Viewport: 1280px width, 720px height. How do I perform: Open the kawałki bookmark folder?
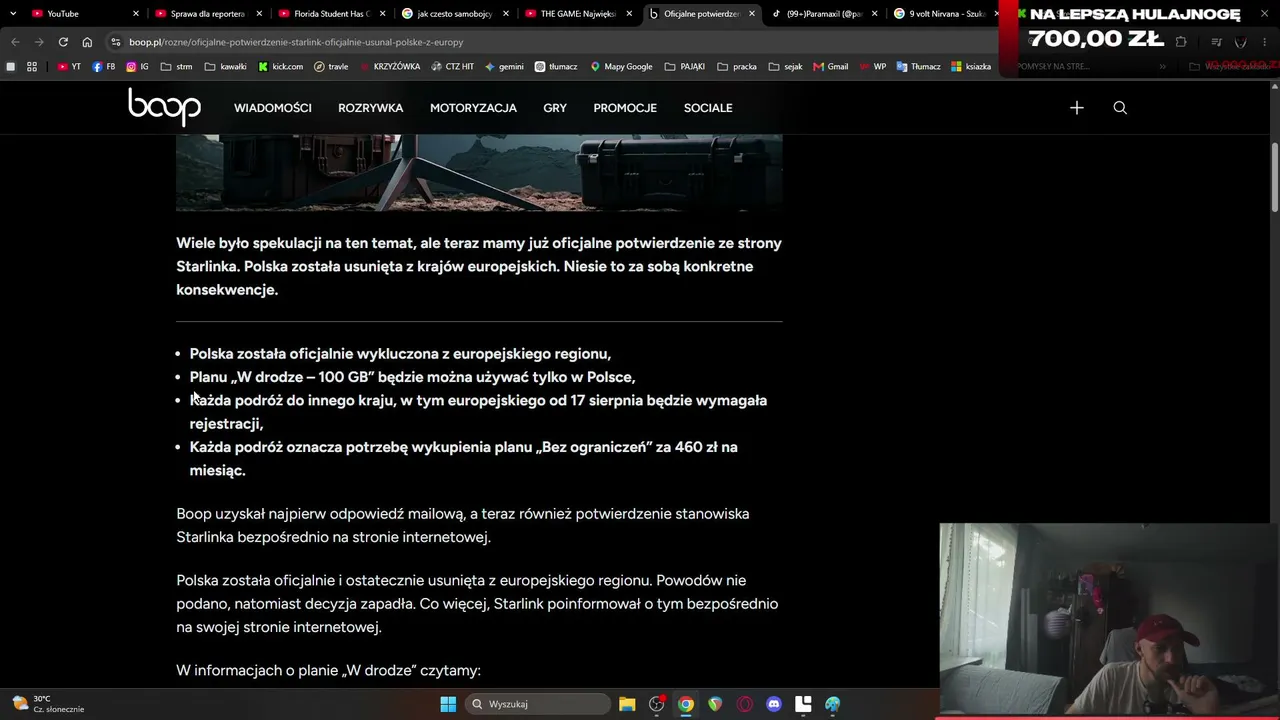click(225, 67)
